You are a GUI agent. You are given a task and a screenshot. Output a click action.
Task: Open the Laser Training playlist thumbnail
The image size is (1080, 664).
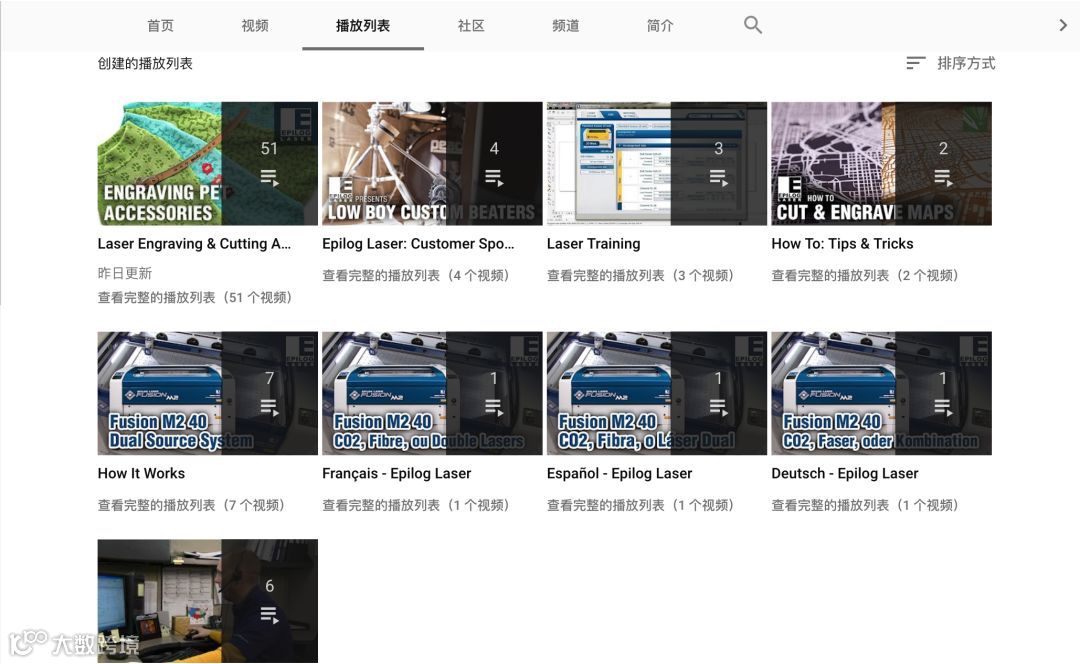(656, 163)
